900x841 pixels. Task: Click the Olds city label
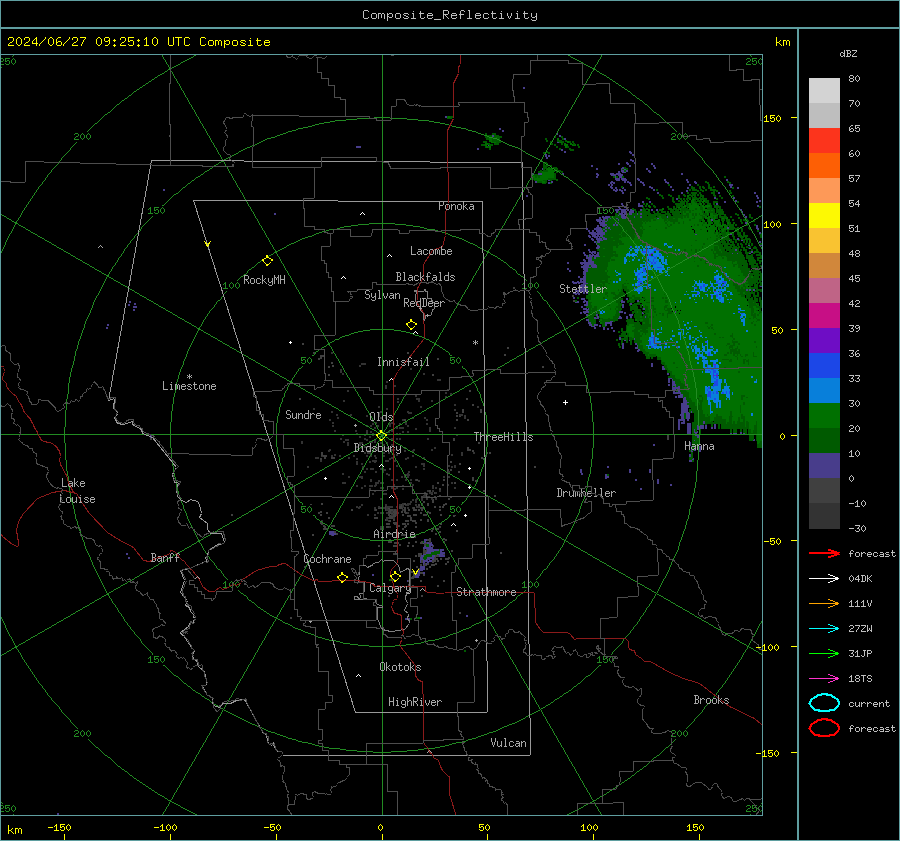[x=381, y=417]
